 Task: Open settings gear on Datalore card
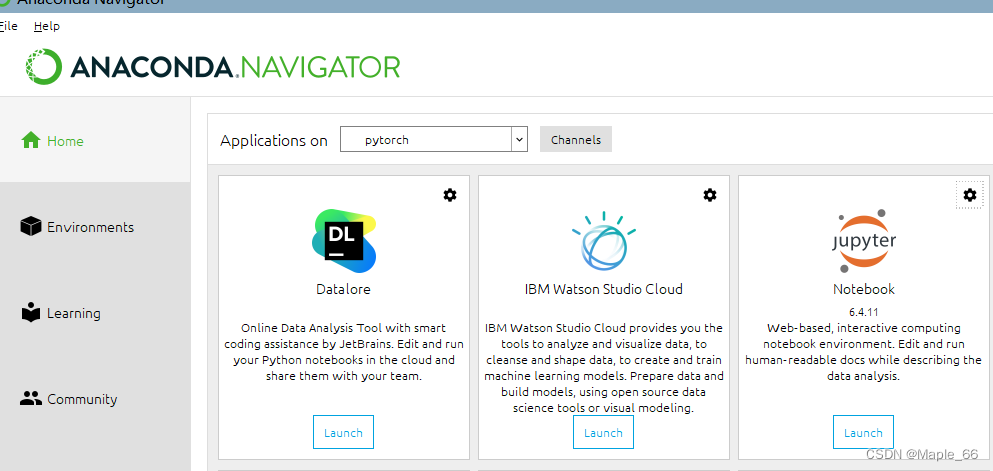coord(450,195)
